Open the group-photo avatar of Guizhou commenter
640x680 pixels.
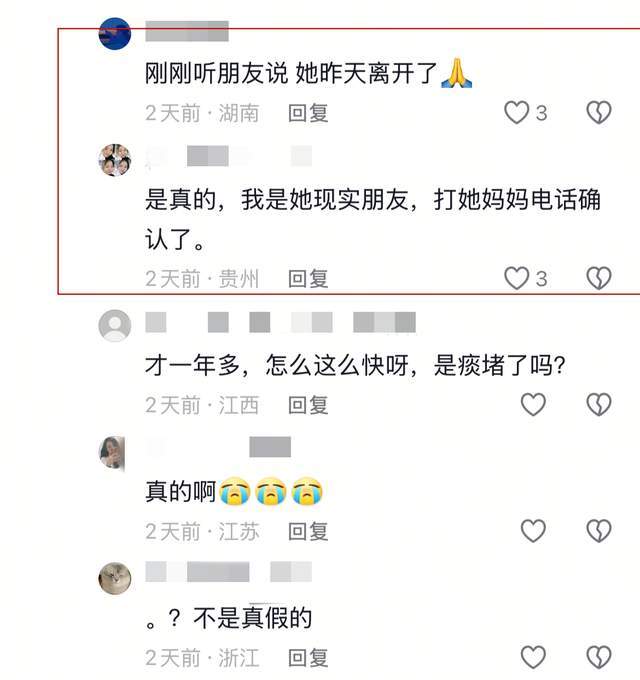(x=115, y=160)
